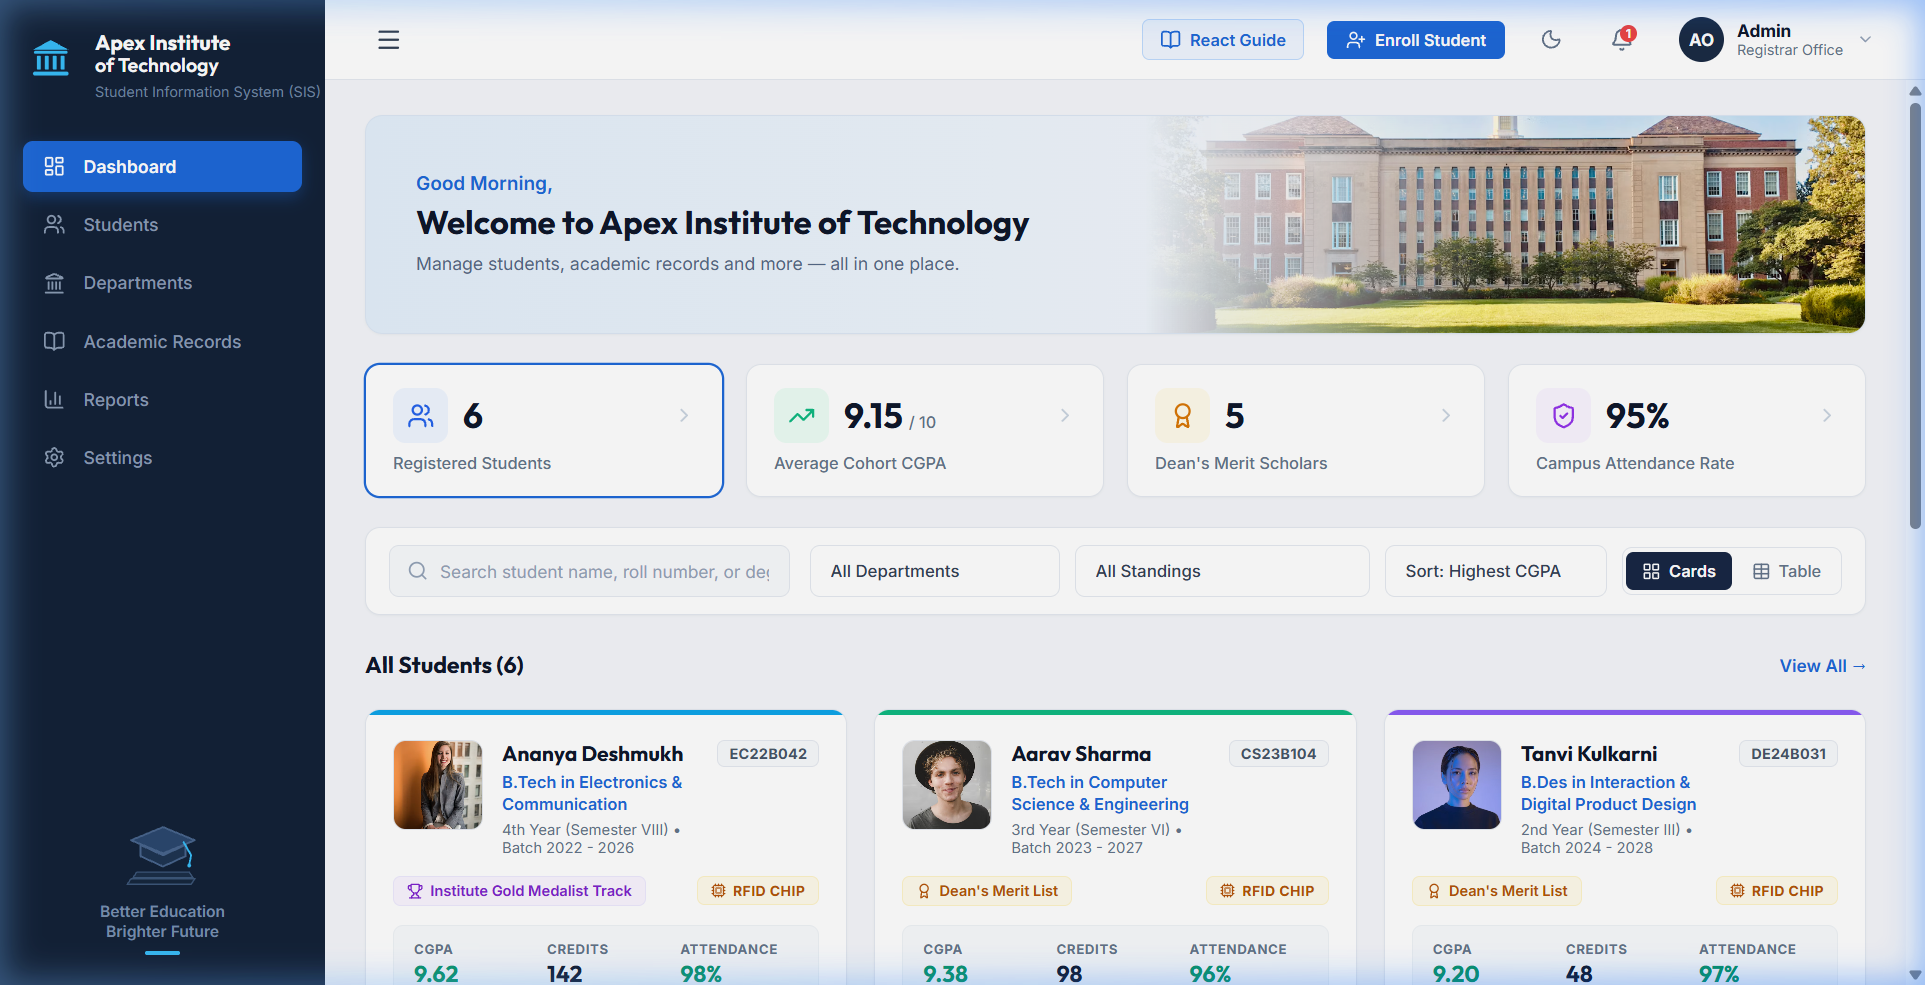This screenshot has height=985, width=1925.
Task: Click the View All link
Action: pyautogui.click(x=1822, y=666)
